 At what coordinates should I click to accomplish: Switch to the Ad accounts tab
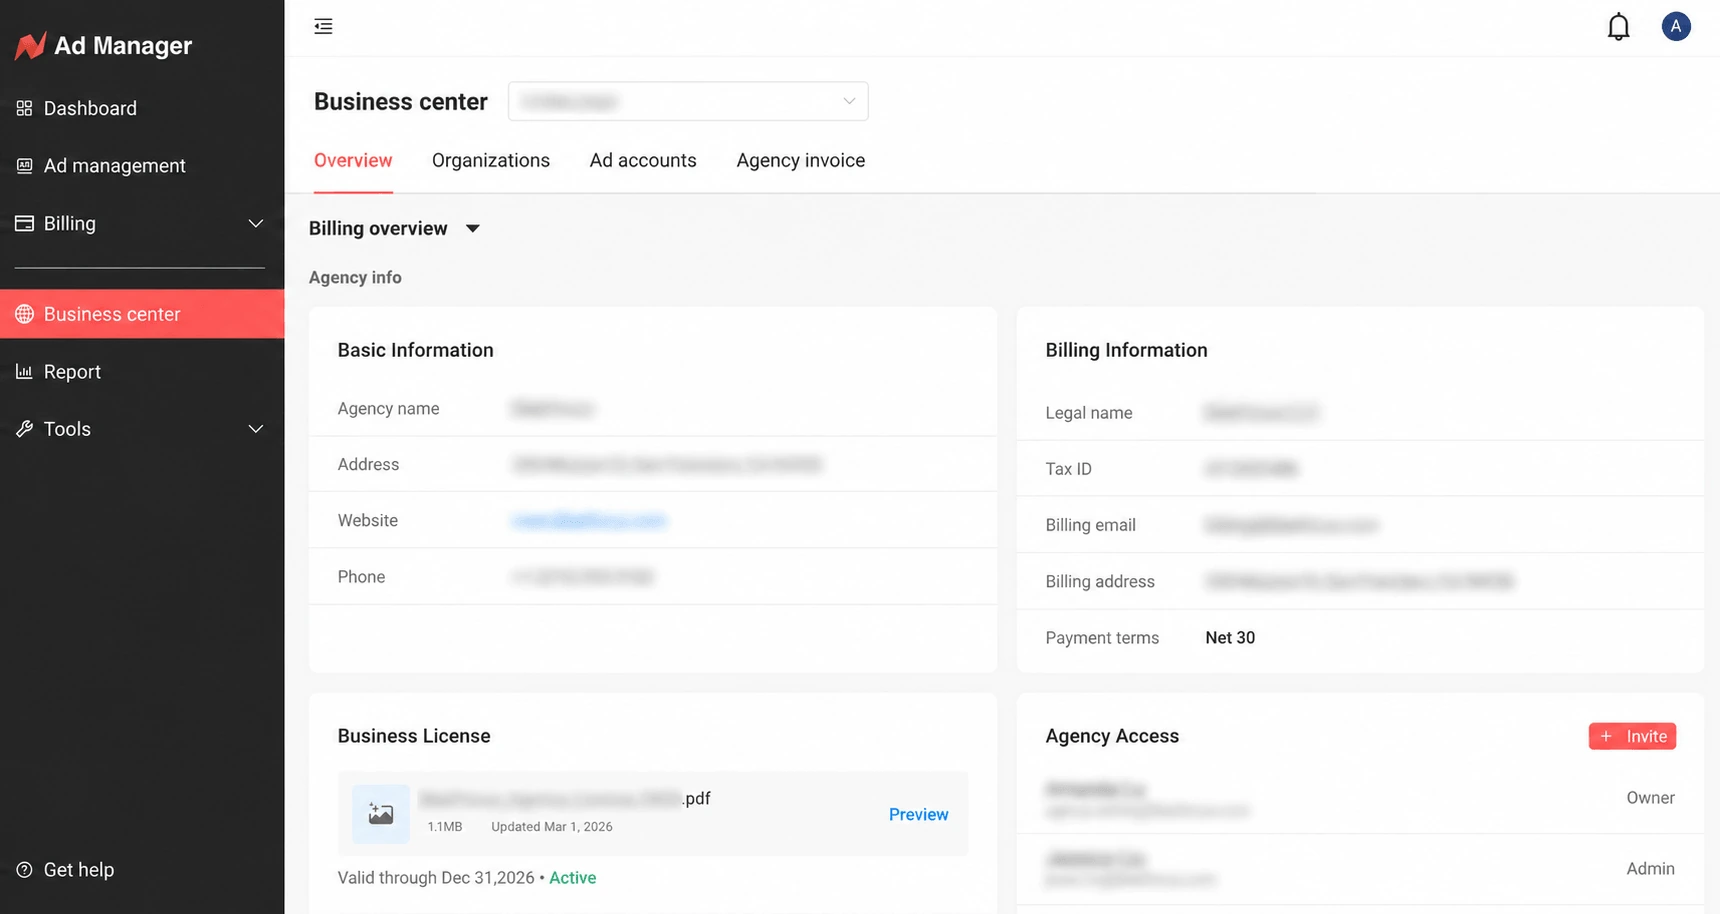pyautogui.click(x=643, y=161)
